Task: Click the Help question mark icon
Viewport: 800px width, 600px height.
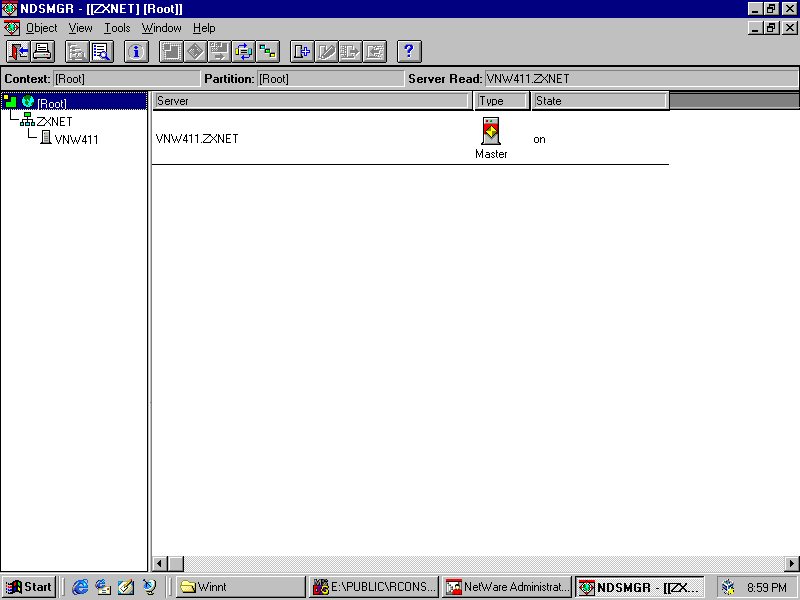Action: pyautogui.click(x=409, y=52)
